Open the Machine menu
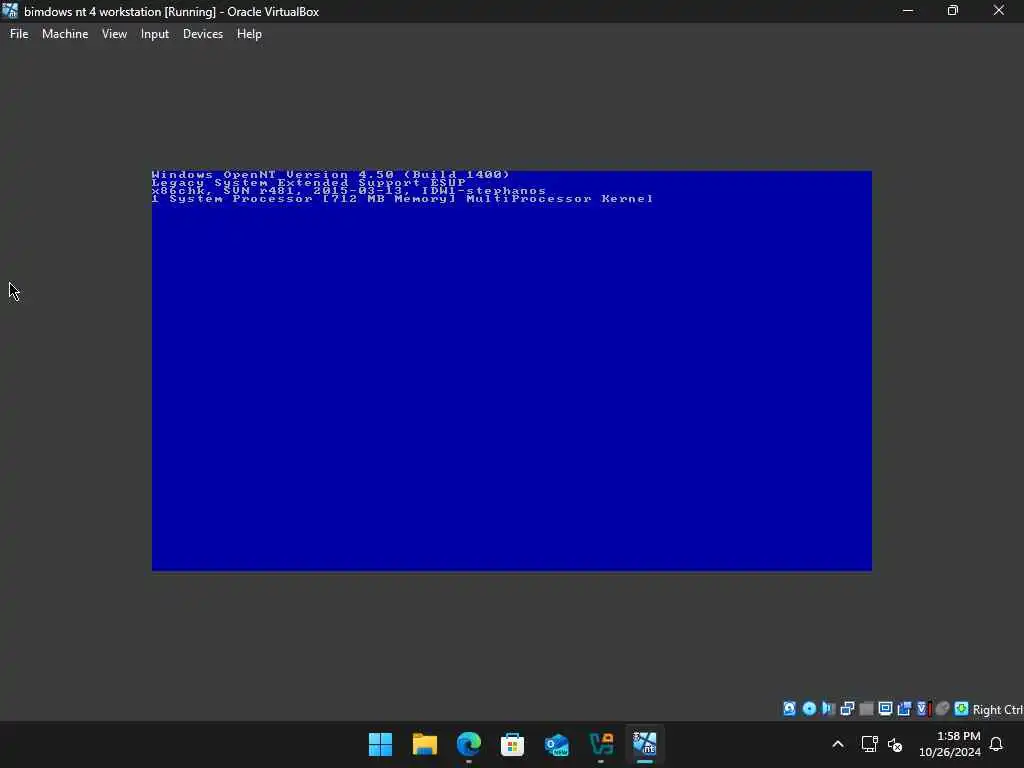Image resolution: width=1024 pixels, height=768 pixels. click(x=65, y=34)
